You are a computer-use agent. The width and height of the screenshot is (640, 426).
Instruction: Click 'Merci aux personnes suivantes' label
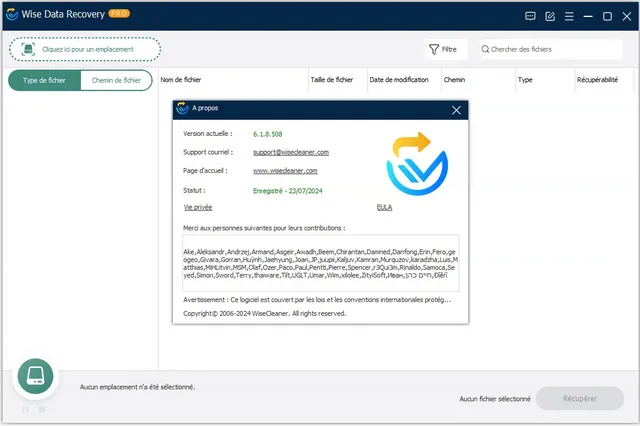coord(264,228)
